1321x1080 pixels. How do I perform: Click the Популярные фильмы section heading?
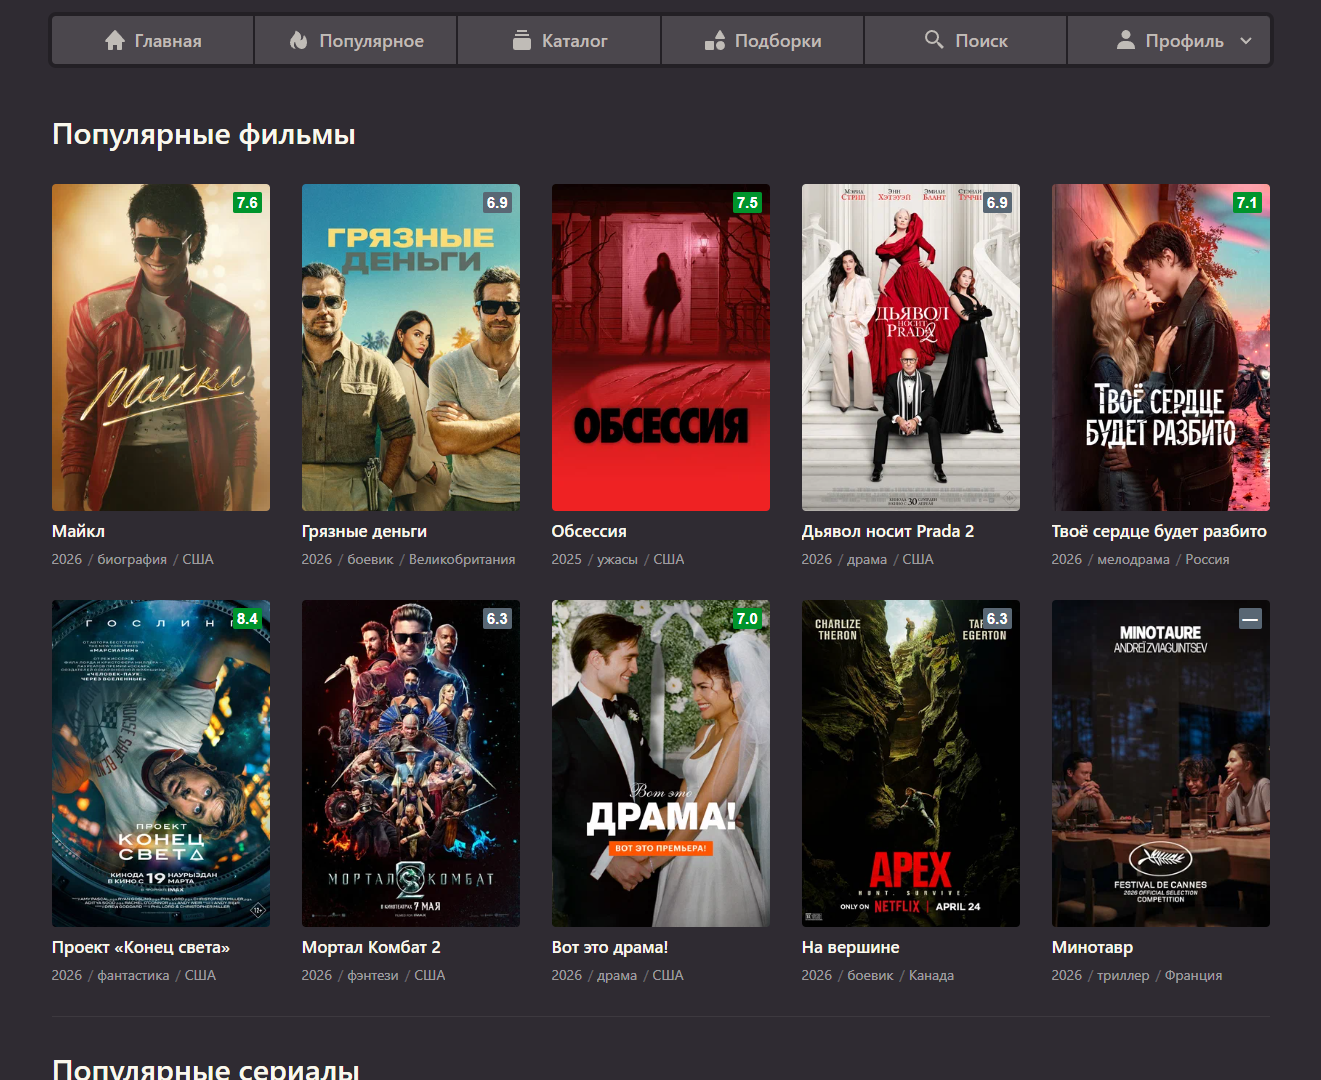pyautogui.click(x=204, y=134)
